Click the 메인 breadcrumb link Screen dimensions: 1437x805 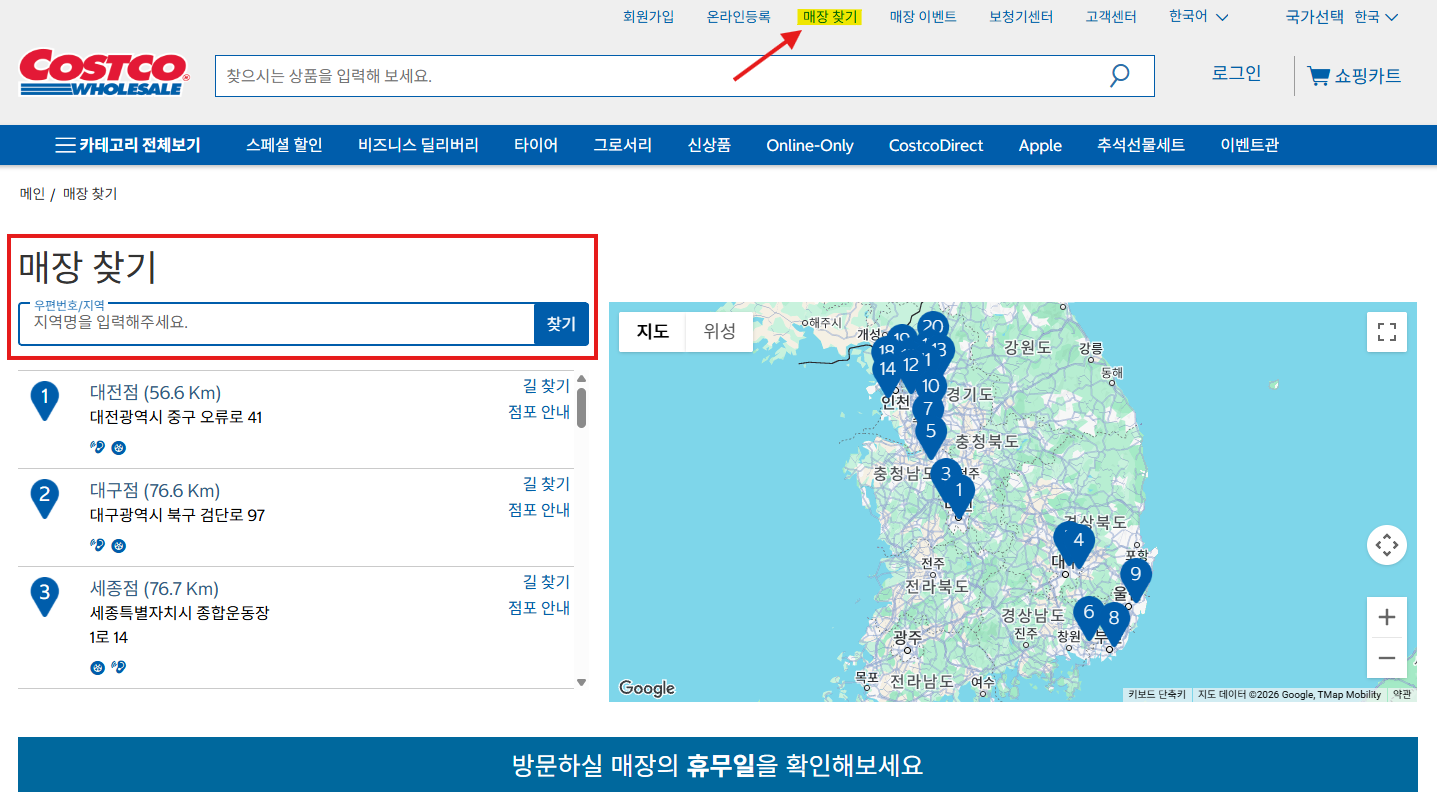(33, 194)
